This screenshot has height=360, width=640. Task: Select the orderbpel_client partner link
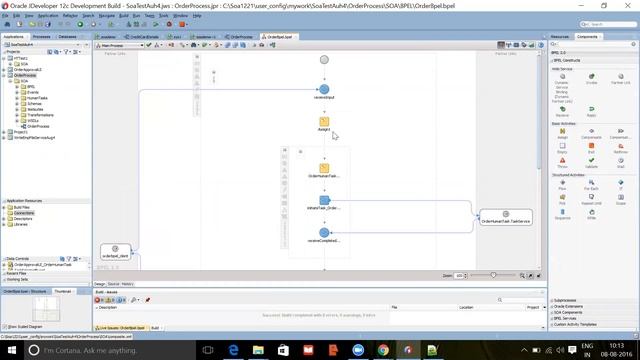tap(116, 251)
